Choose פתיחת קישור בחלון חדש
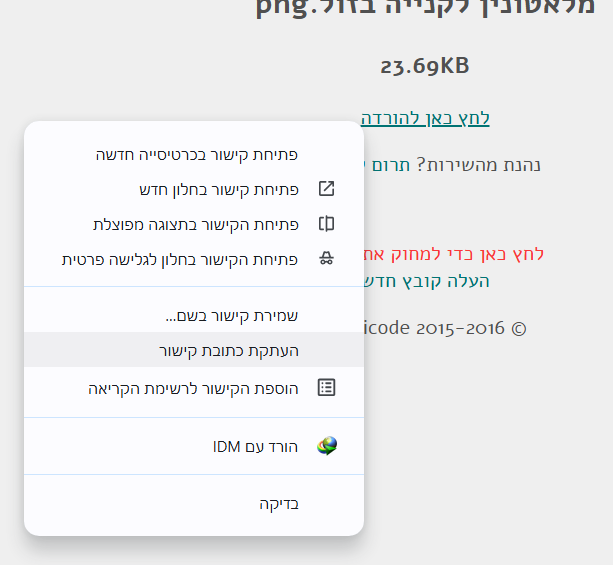 click(x=194, y=189)
